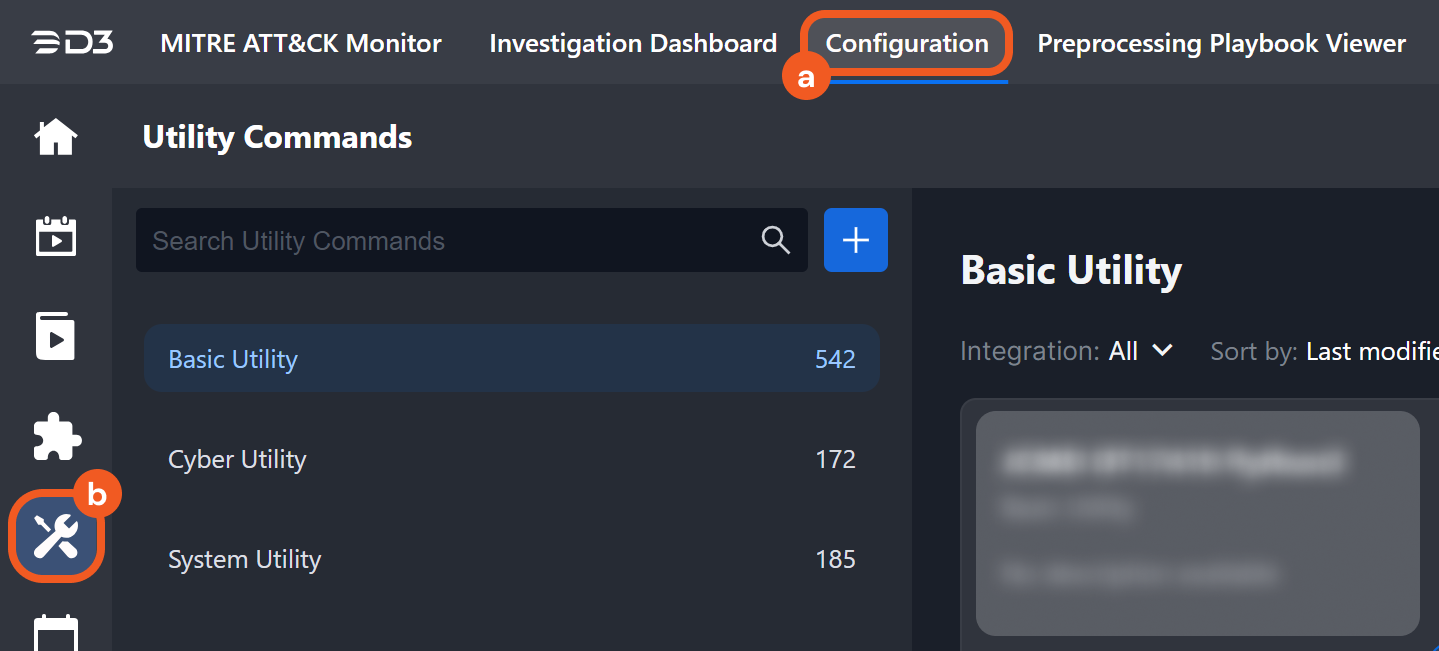Image resolution: width=1439 pixels, height=651 pixels.
Task: Open the puzzle piece integrations icon
Action: (56, 437)
